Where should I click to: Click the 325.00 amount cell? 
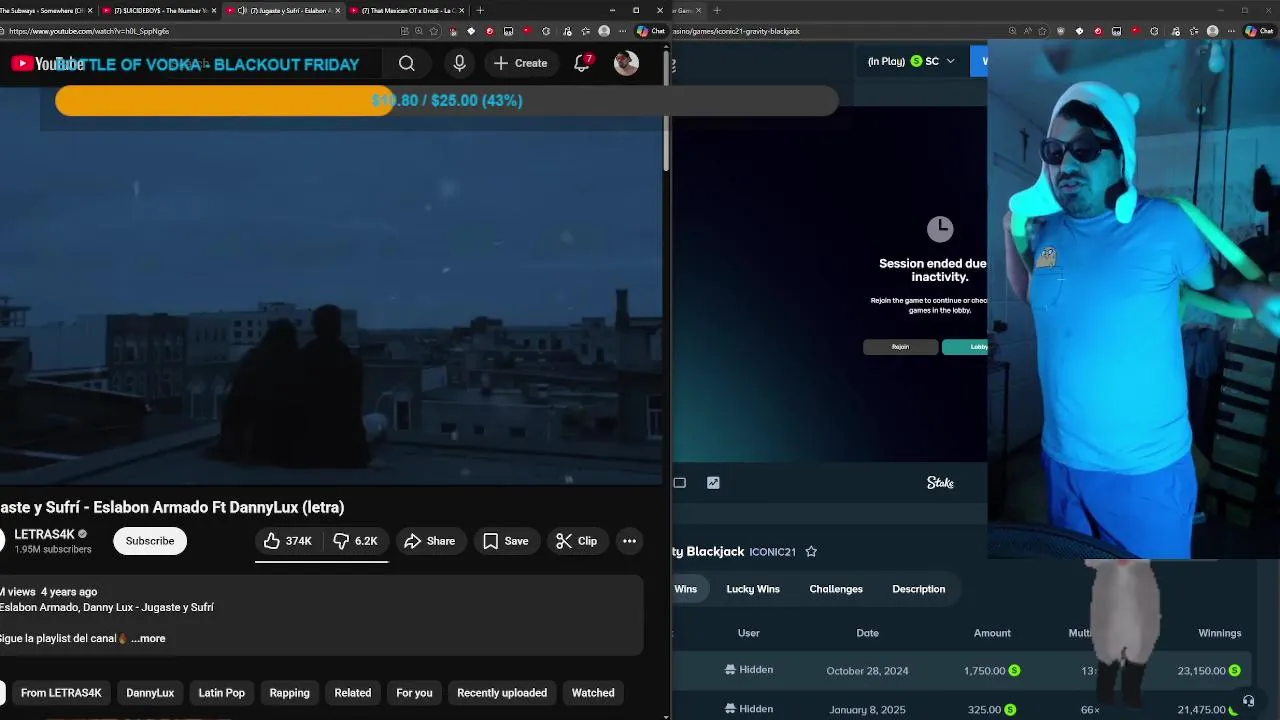click(x=992, y=710)
